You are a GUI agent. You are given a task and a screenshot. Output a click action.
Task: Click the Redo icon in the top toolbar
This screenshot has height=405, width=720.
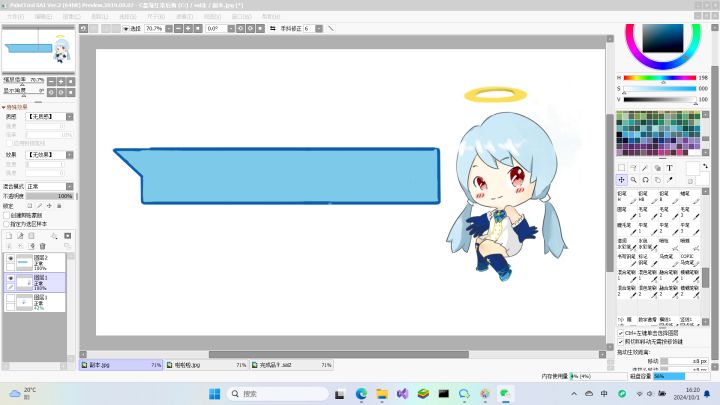[94, 28]
